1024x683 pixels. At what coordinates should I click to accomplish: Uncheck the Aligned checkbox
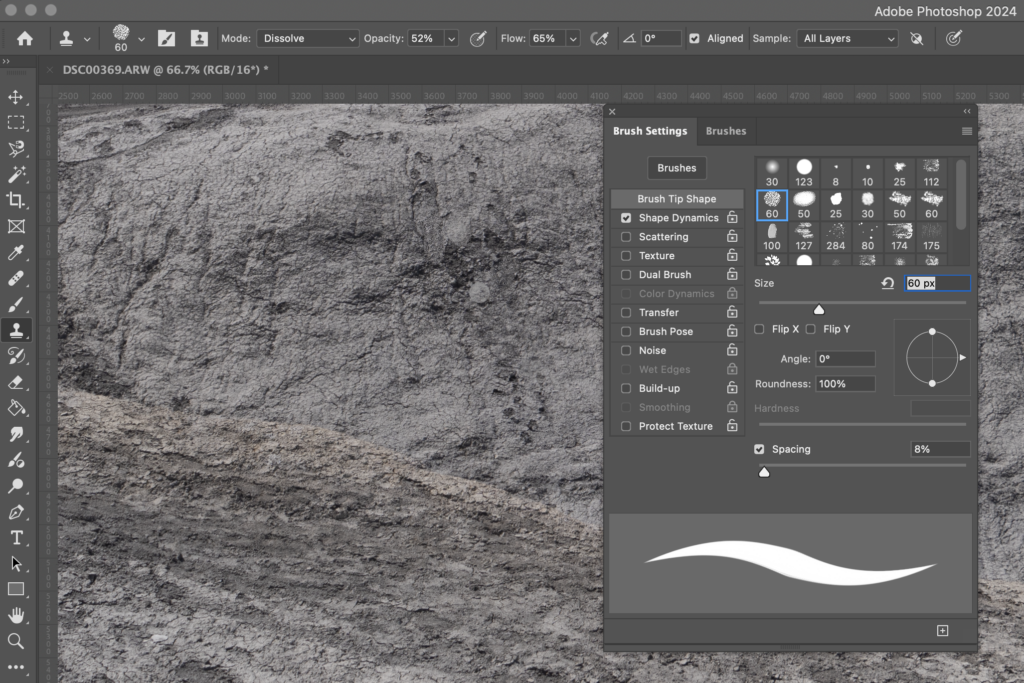pos(694,39)
